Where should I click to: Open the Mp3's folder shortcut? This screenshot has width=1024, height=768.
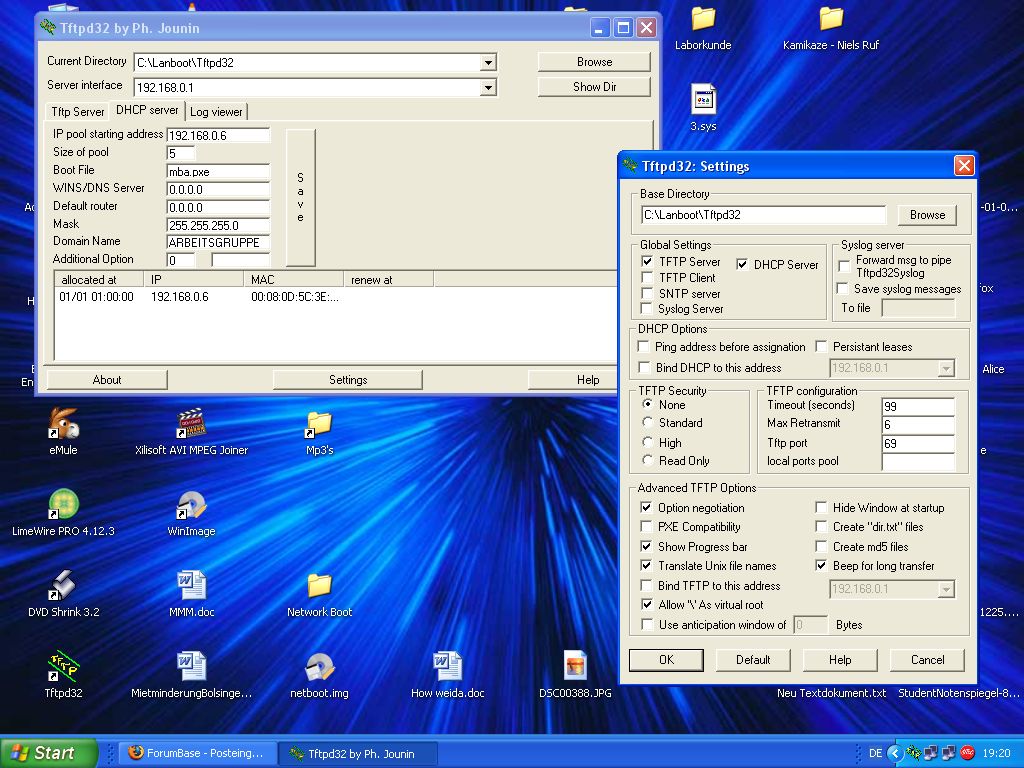pyautogui.click(x=319, y=424)
